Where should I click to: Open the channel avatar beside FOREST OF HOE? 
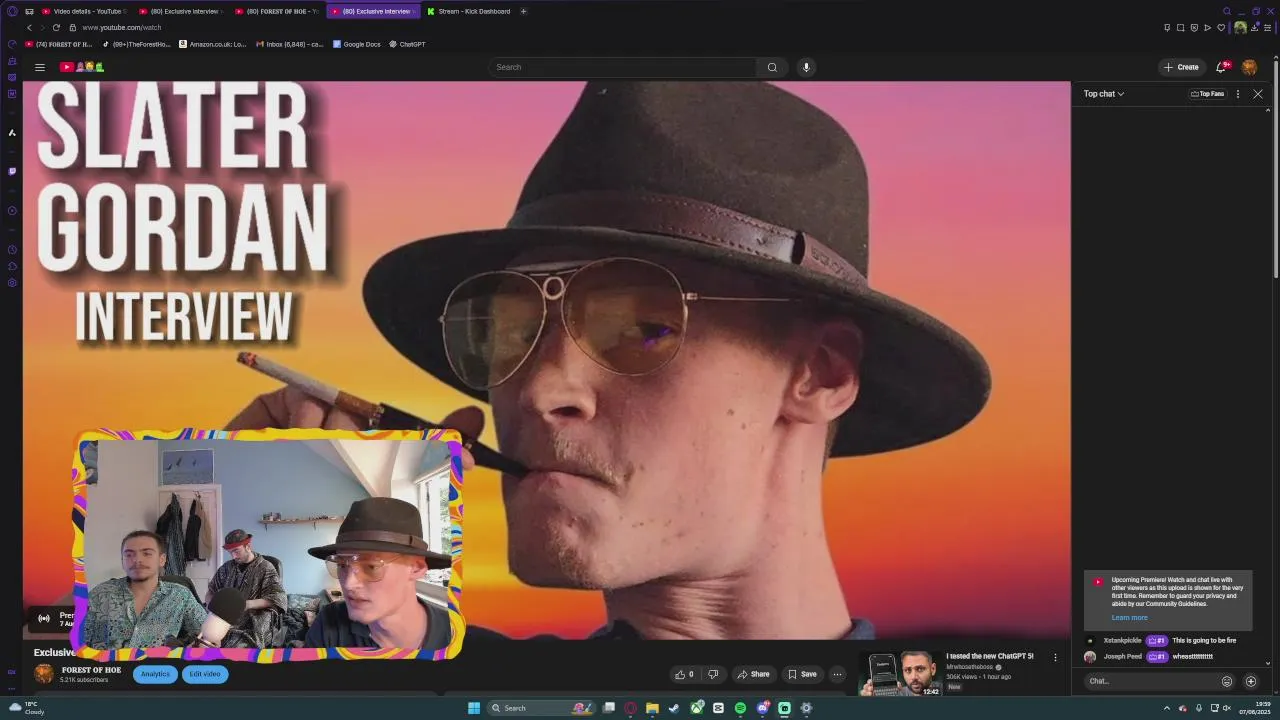(44, 674)
